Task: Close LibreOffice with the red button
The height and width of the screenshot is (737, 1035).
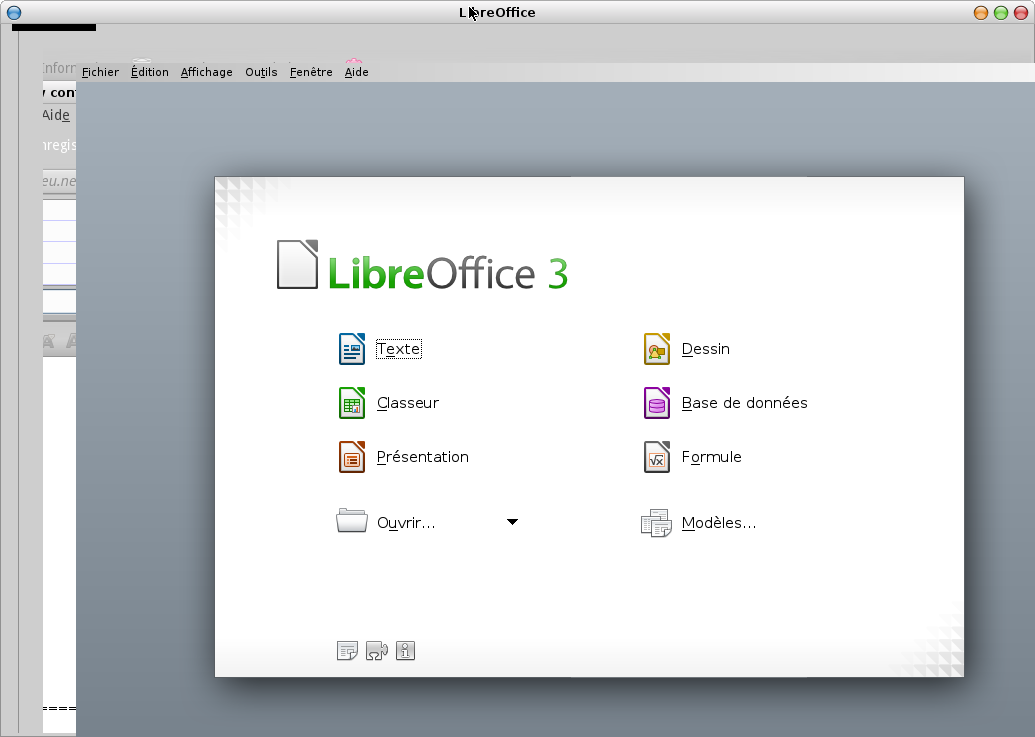Action: pos(1020,13)
